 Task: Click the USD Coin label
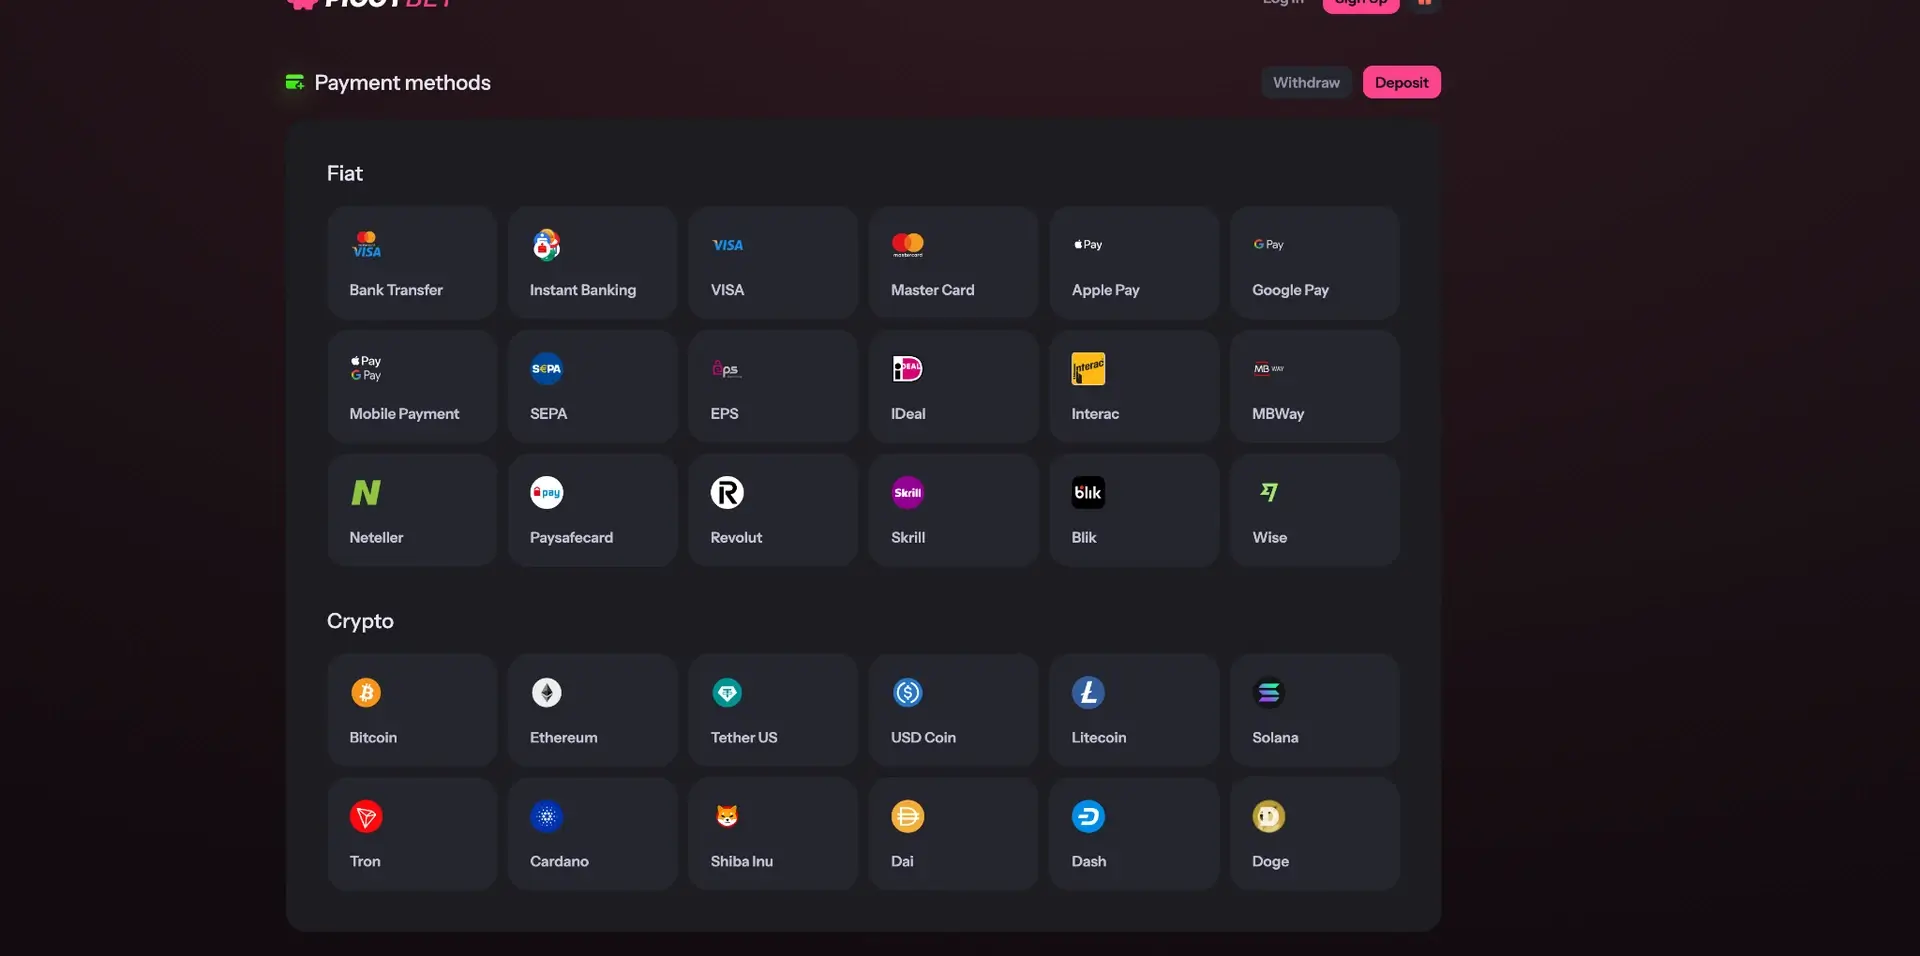923,738
